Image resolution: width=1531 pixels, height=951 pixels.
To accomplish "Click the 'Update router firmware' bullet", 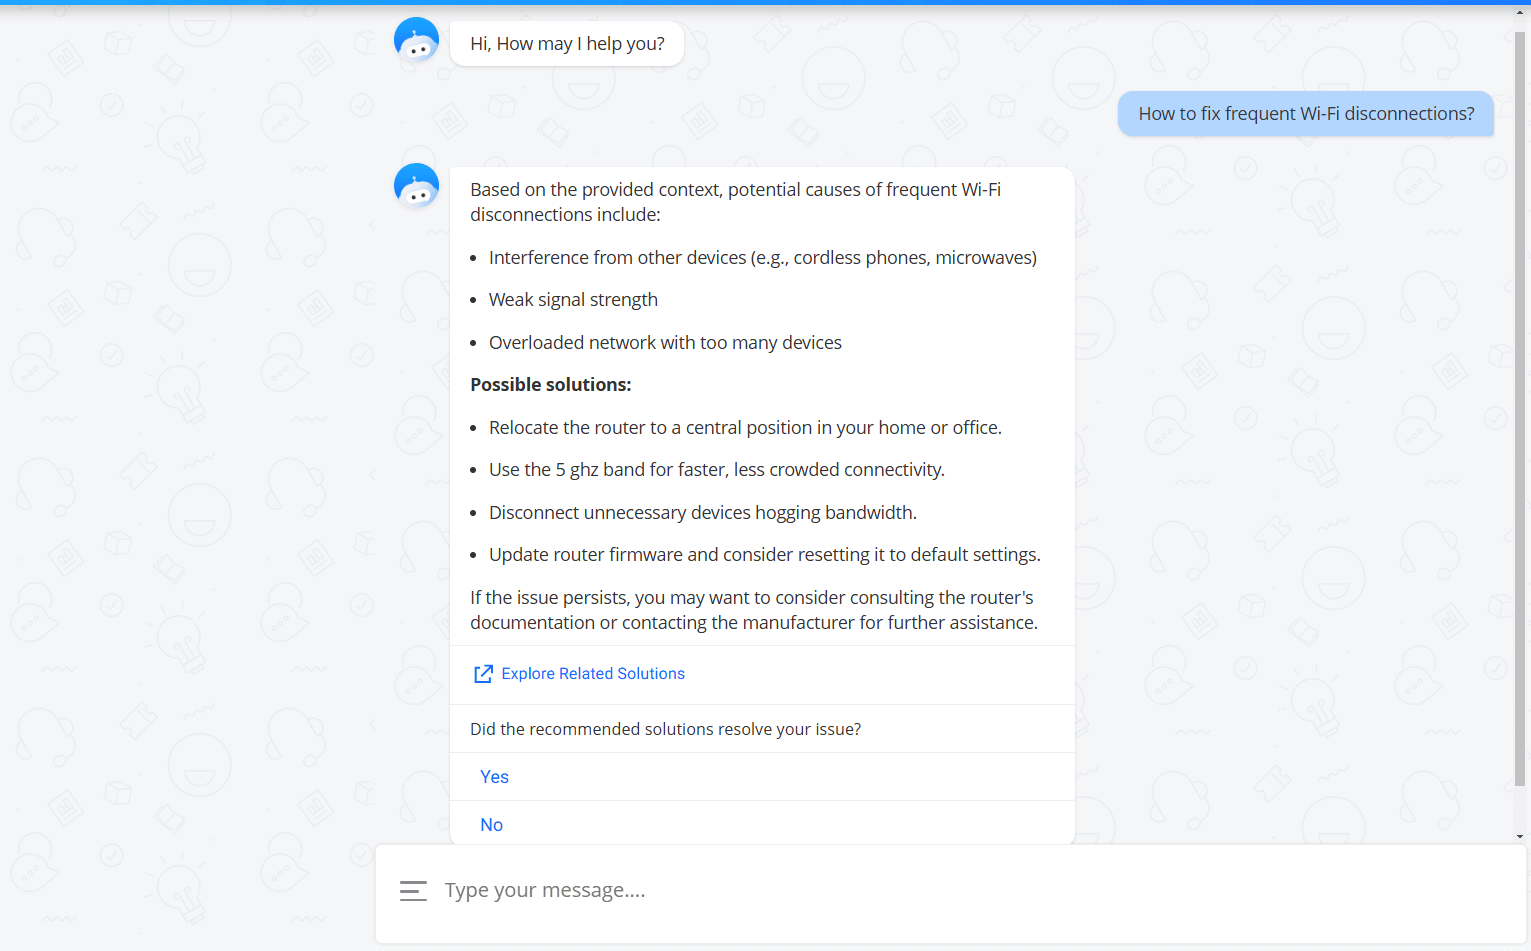I will pyautogui.click(x=764, y=555).
